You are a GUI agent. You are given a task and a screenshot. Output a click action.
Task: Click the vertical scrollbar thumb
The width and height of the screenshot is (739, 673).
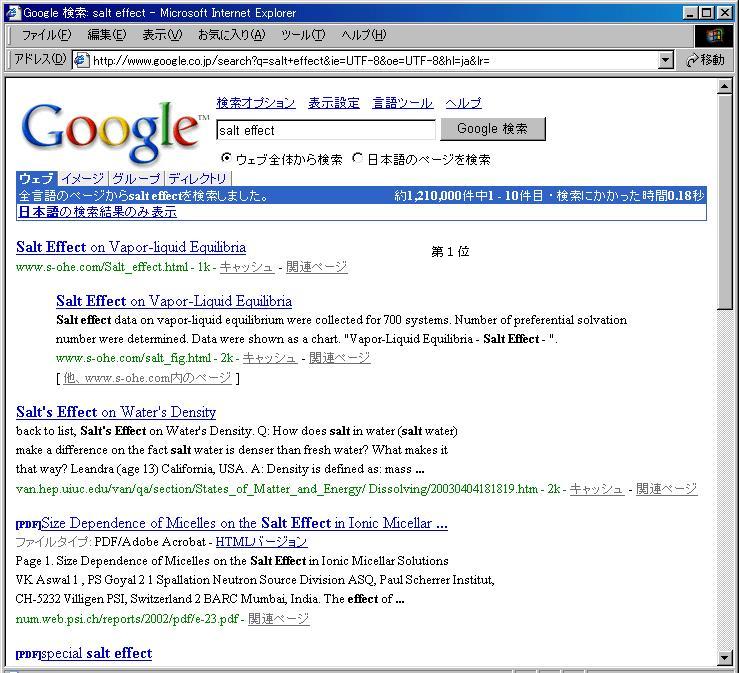click(x=725, y=200)
